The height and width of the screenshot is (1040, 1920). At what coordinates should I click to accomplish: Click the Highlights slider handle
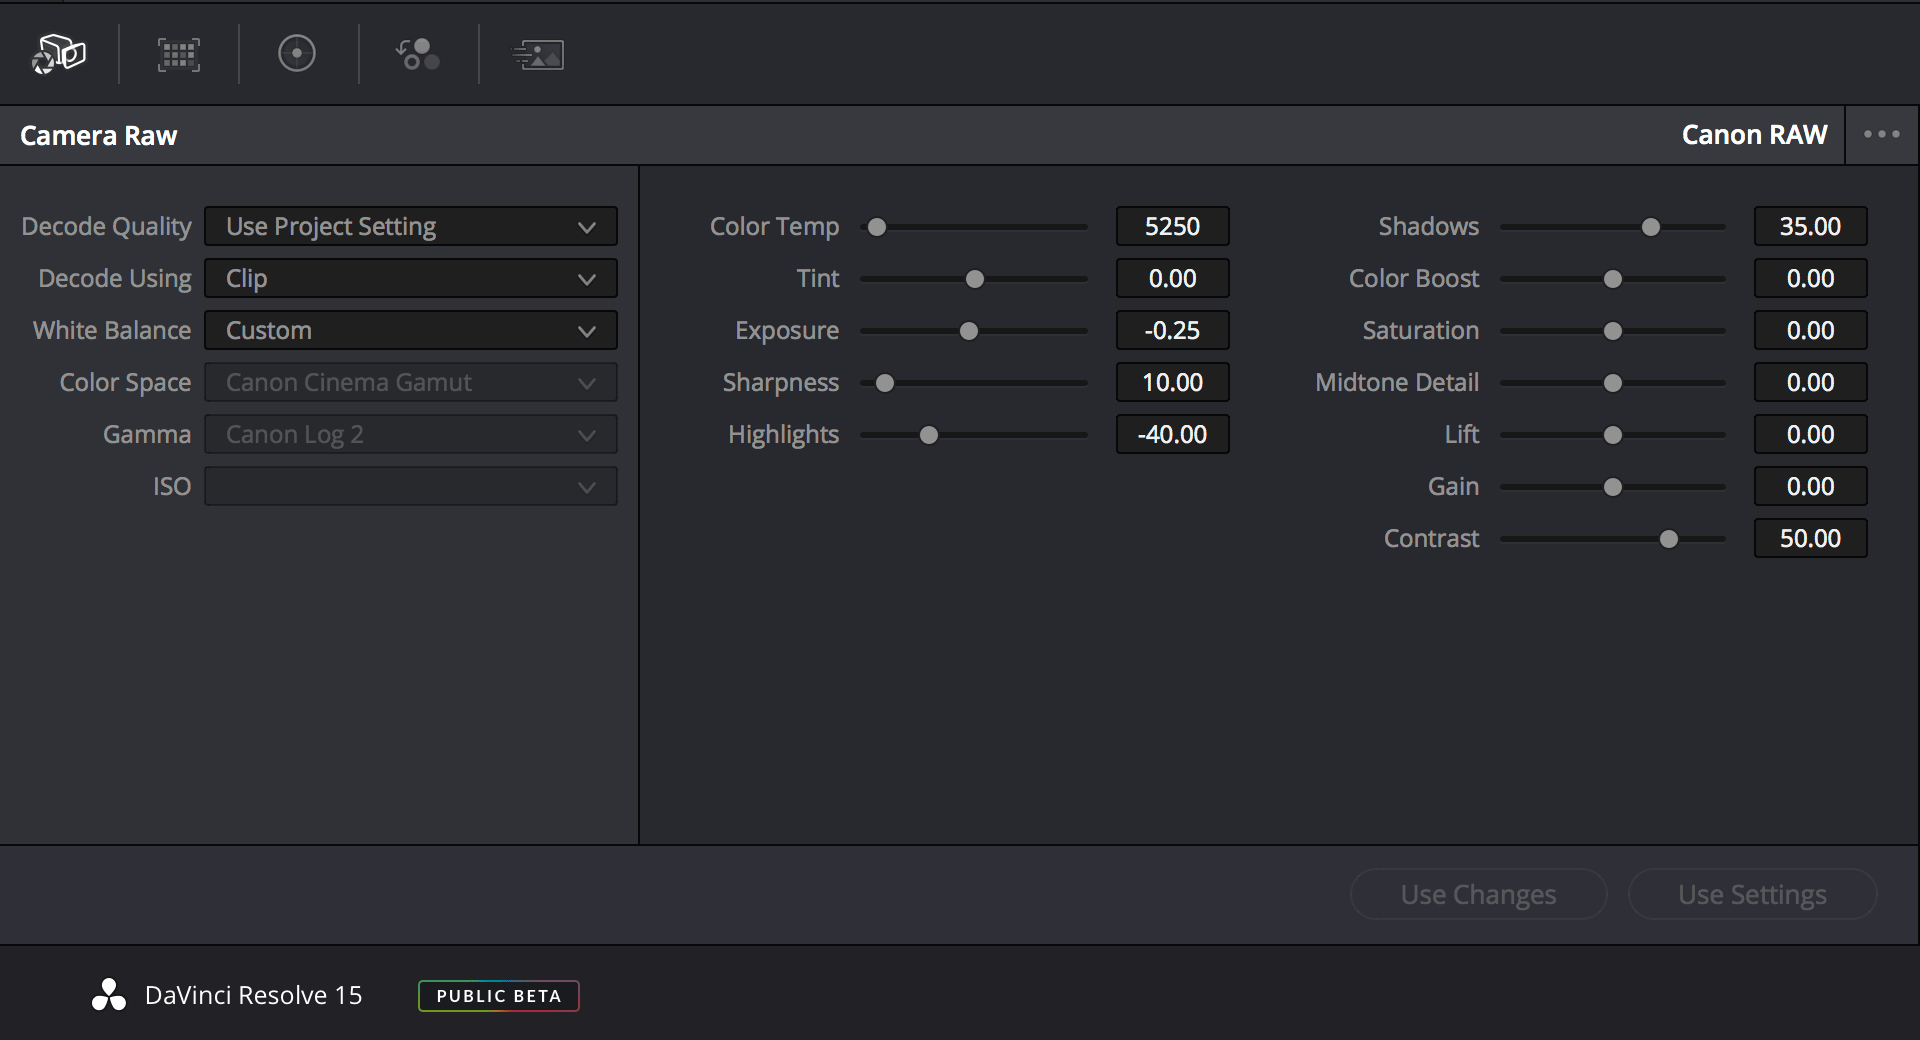point(929,435)
